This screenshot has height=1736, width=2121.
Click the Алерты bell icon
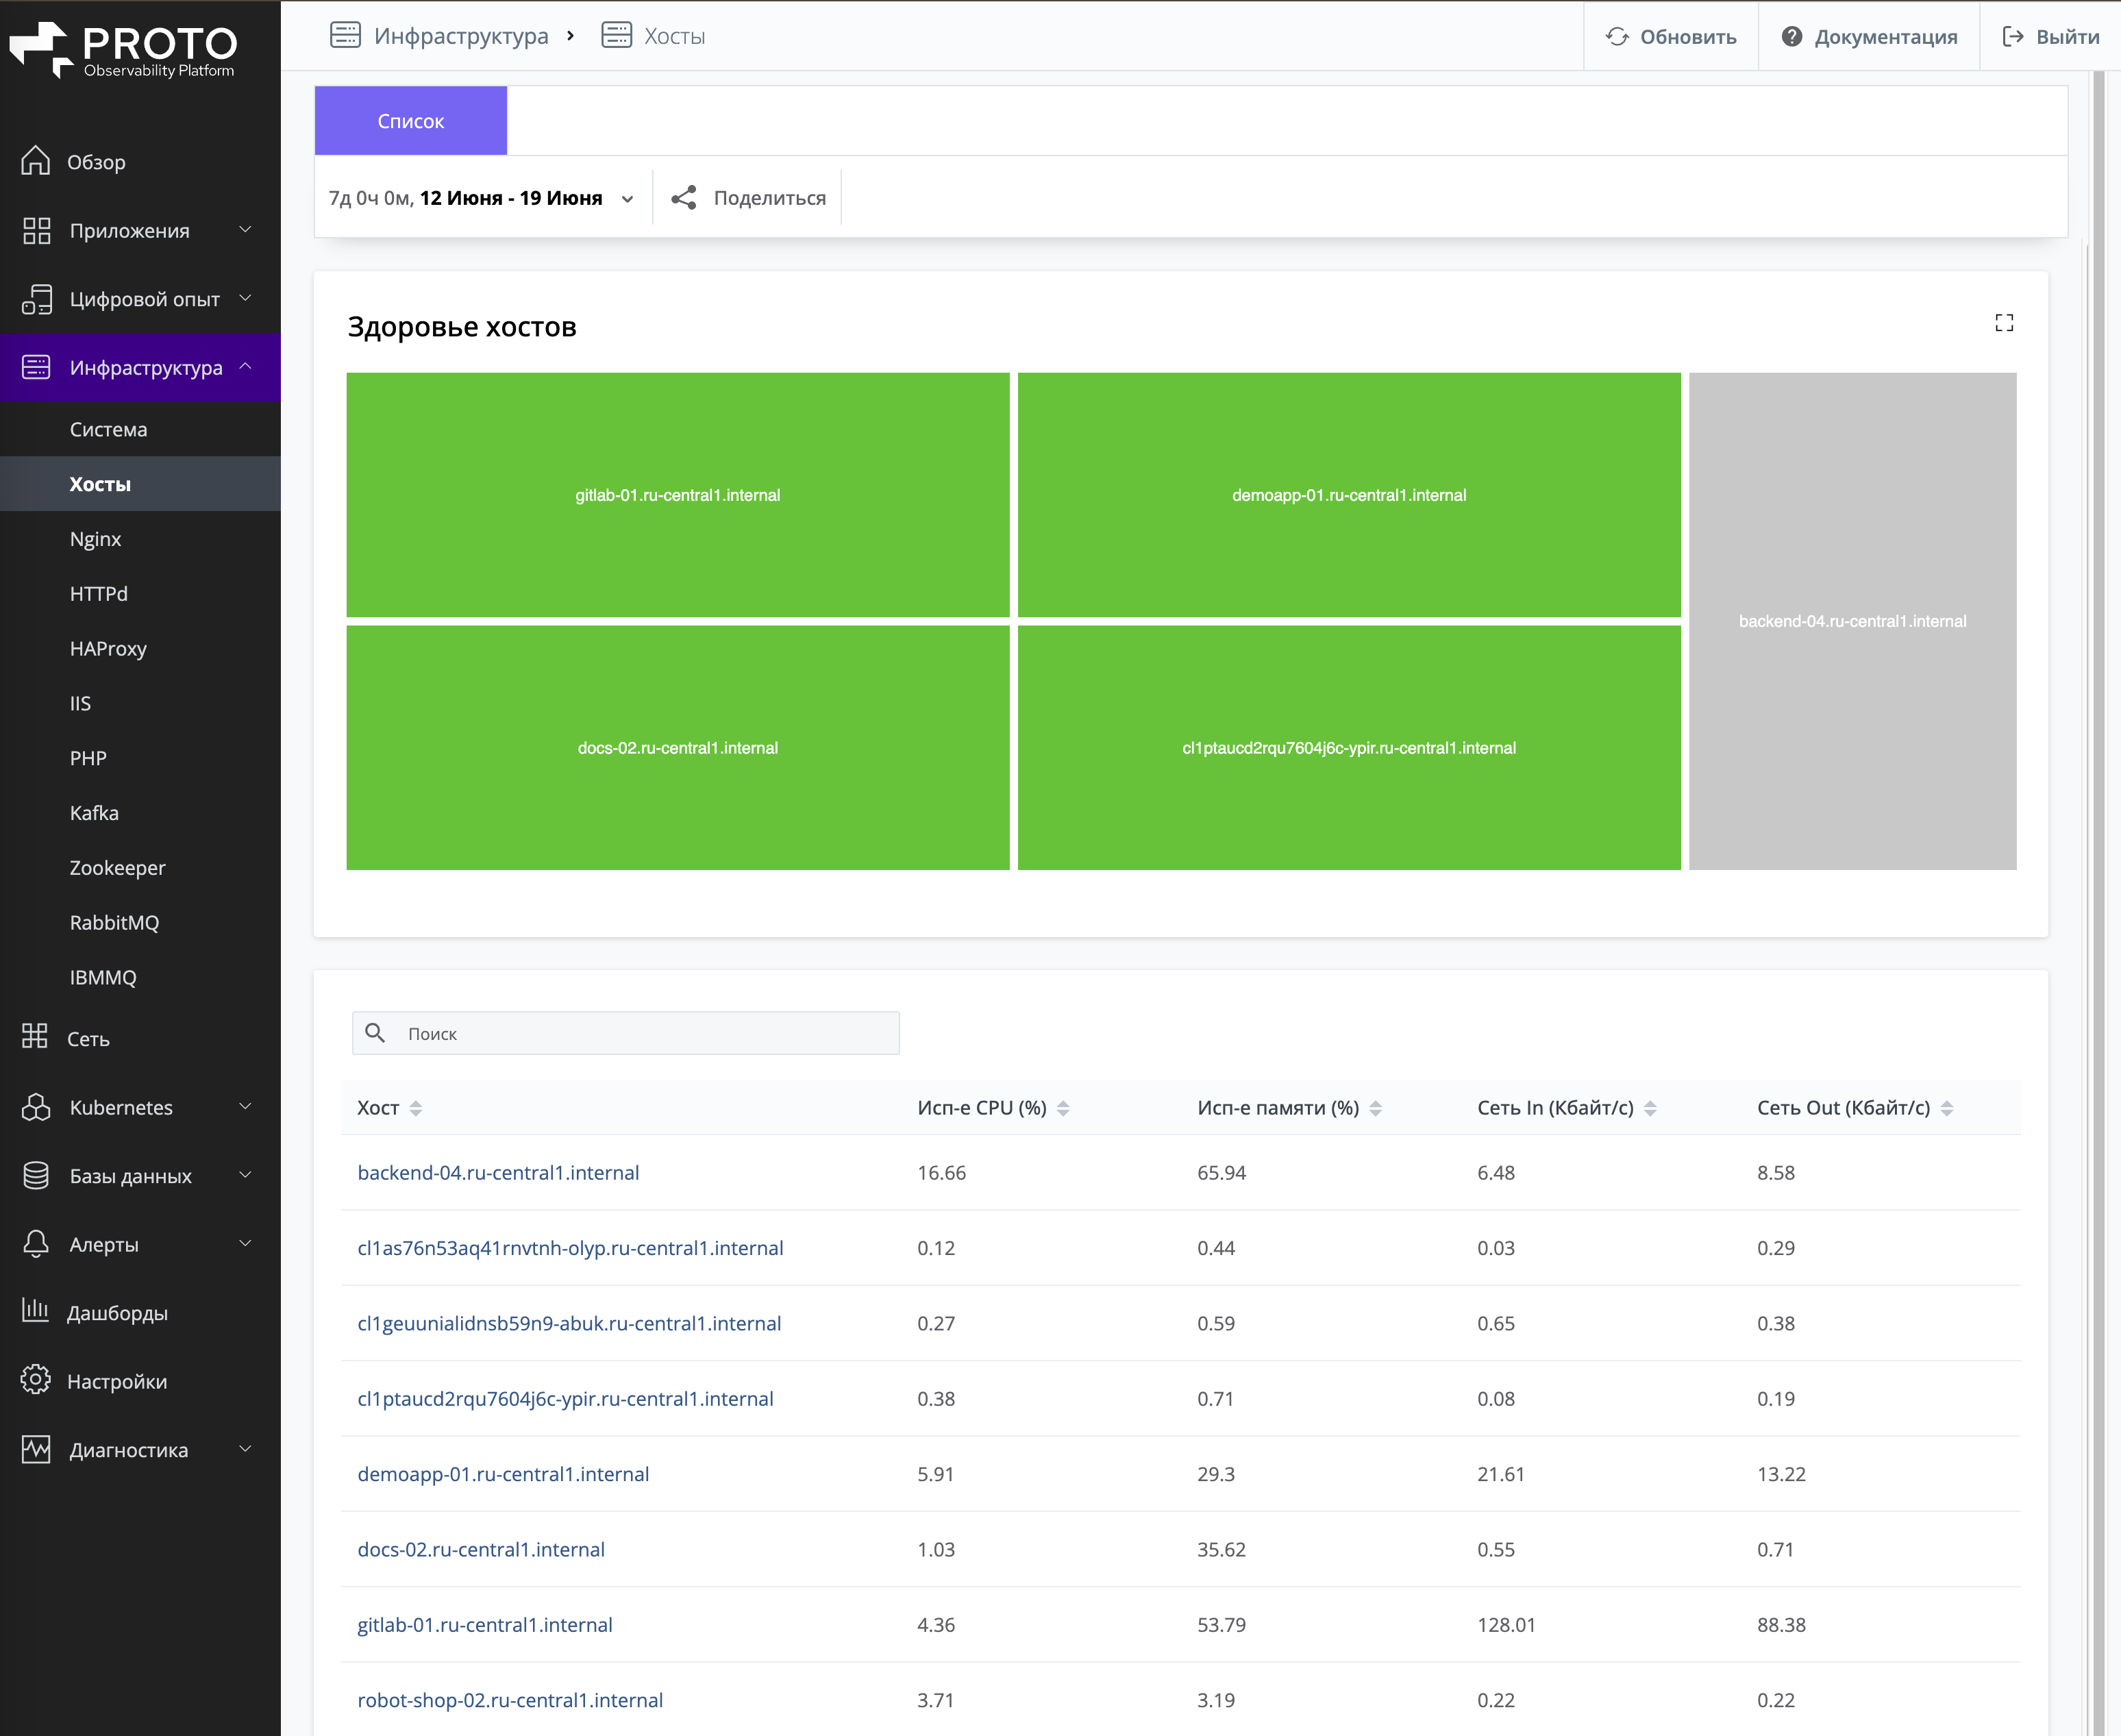tap(36, 1243)
